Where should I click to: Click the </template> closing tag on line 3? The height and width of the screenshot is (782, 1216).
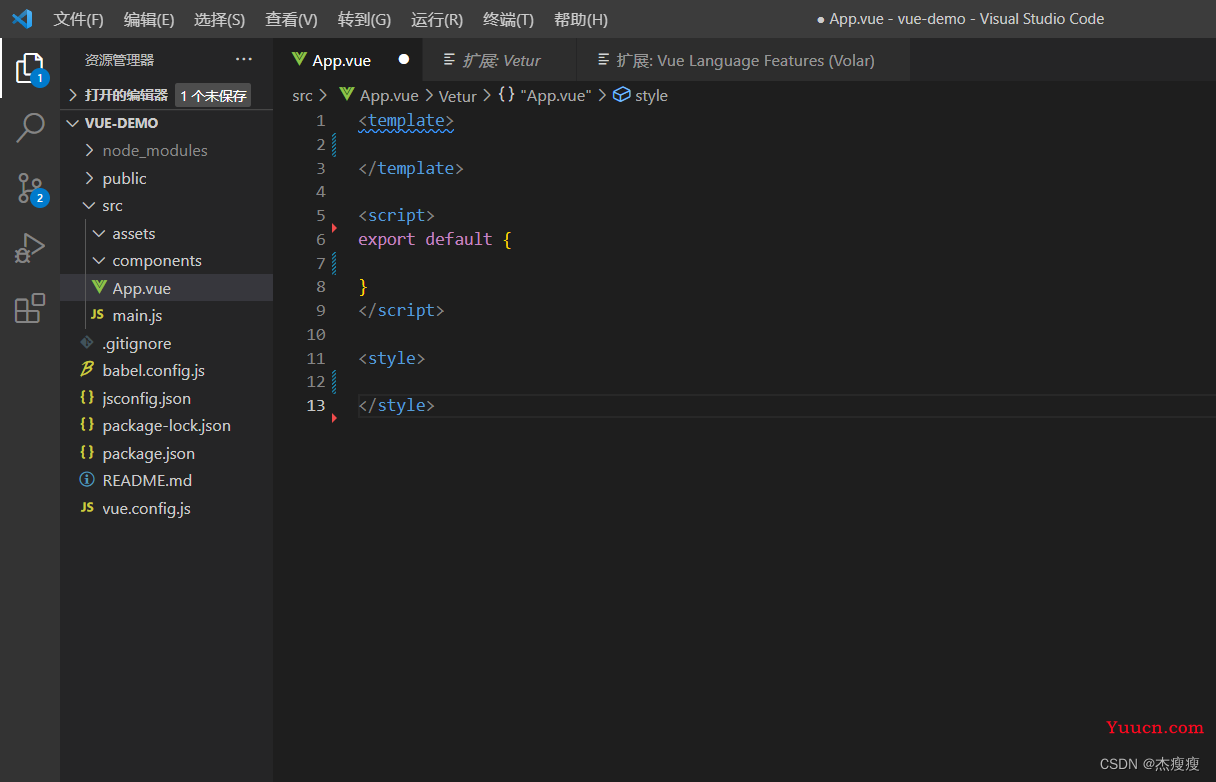(x=411, y=168)
